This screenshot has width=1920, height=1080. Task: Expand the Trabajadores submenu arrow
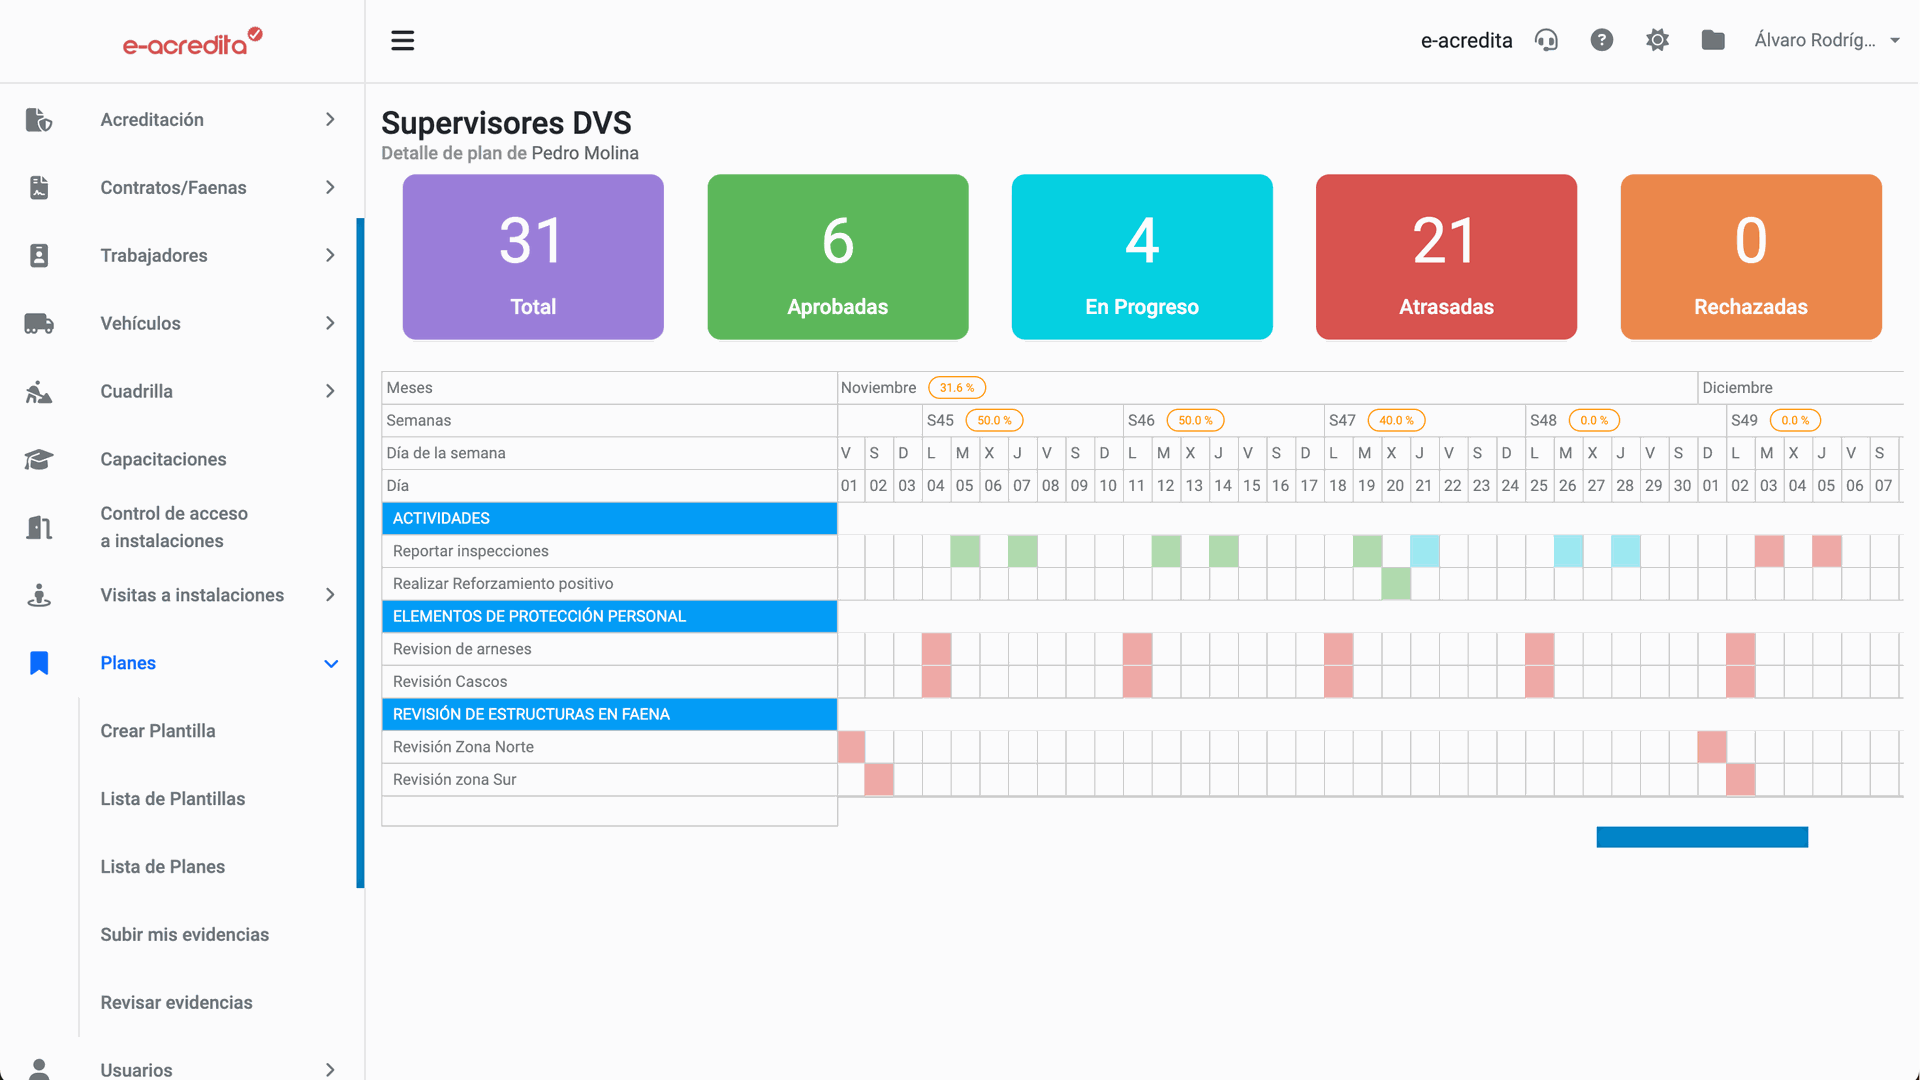[x=330, y=256]
